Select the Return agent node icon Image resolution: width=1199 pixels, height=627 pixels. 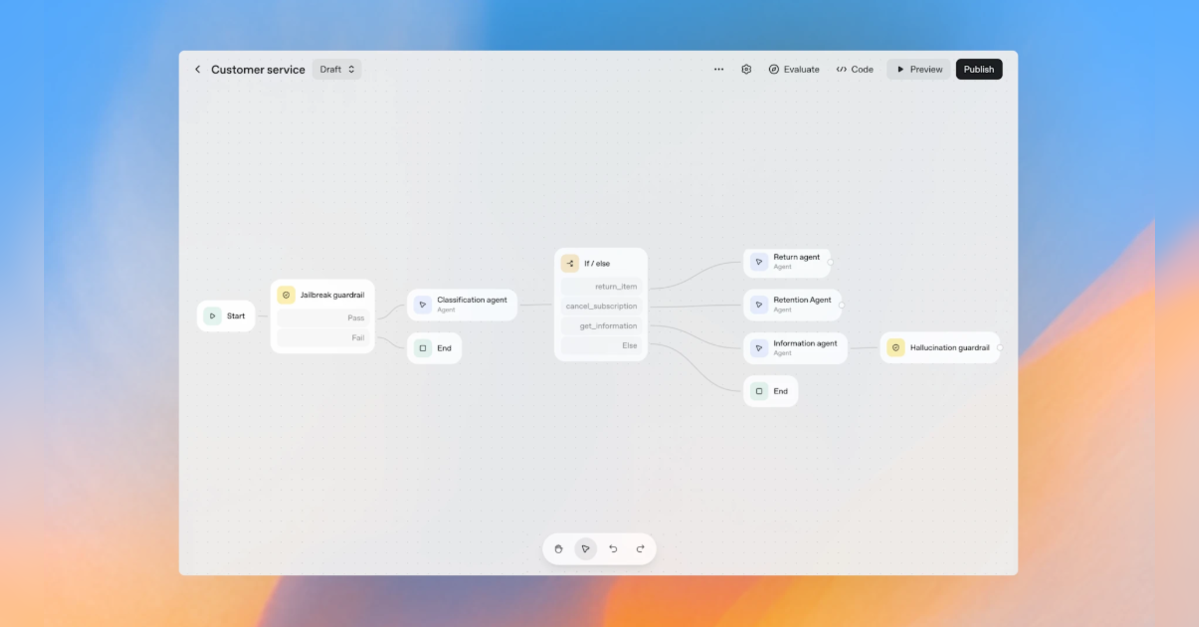760,261
